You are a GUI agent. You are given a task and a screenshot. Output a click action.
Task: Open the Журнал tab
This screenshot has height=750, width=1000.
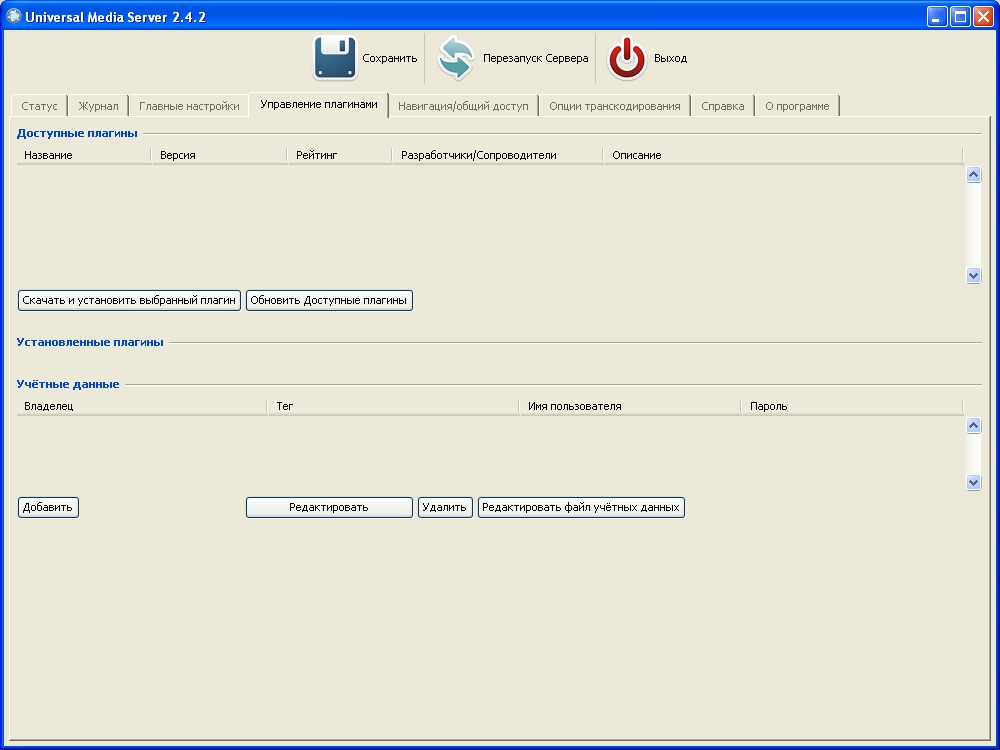click(x=98, y=106)
